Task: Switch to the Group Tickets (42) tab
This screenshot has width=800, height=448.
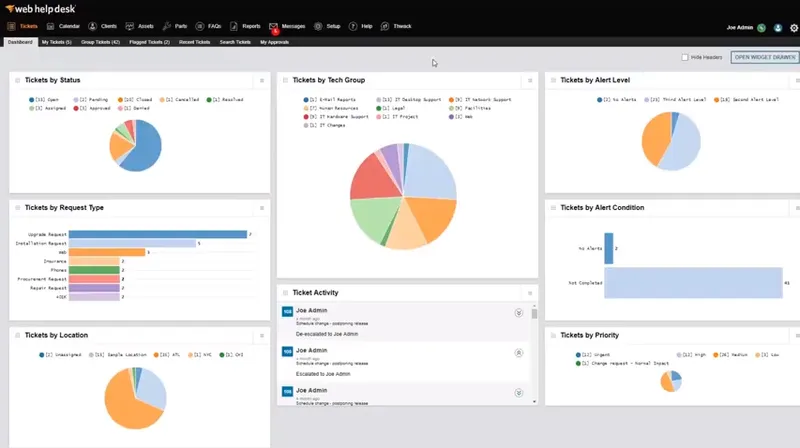Action: 100,42
